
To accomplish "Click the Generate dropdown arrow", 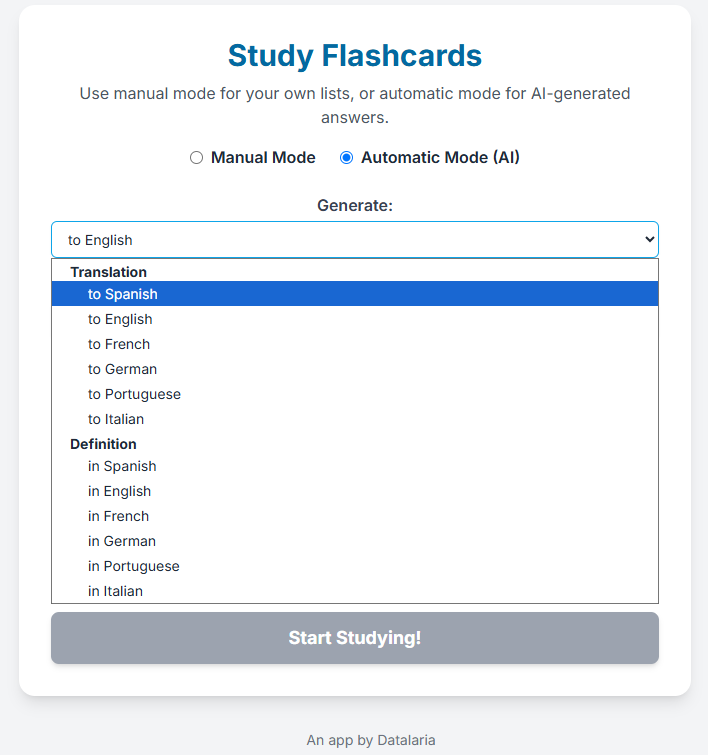I will tap(649, 240).
